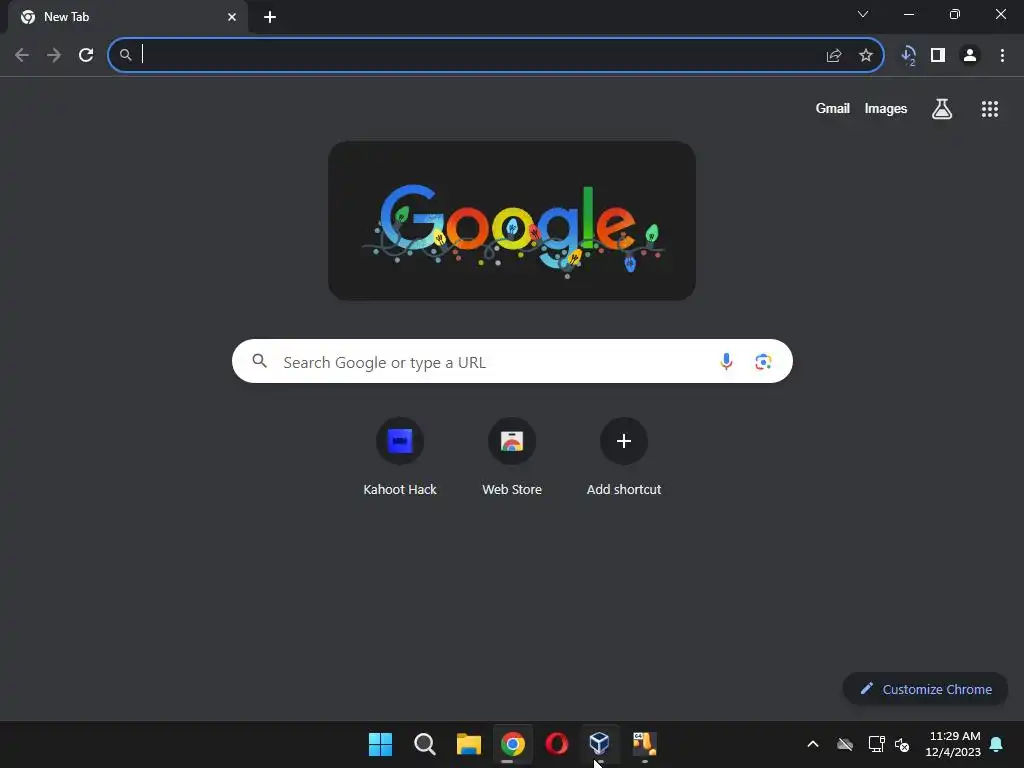Reload the page with the refresh icon

tap(86, 56)
